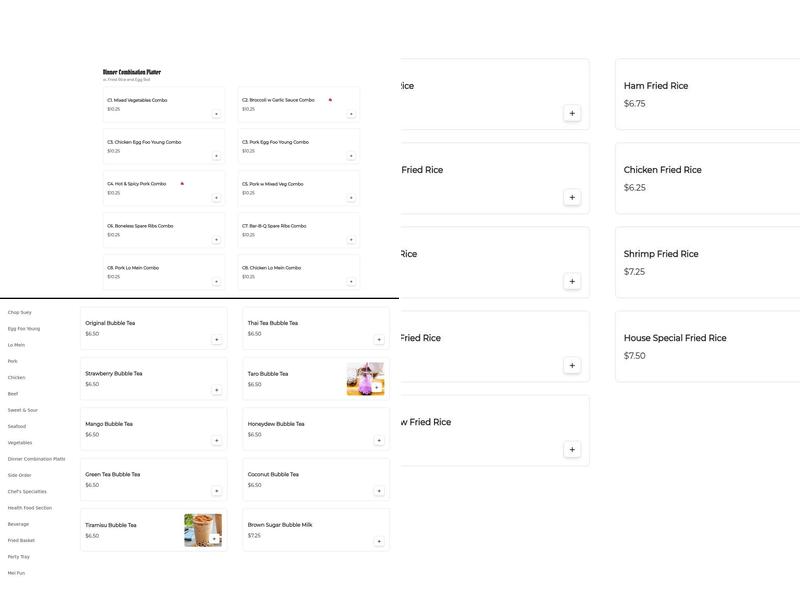Add Coconut Bubble Tea to order
Viewport: 800px width, 600px height.
point(379,491)
